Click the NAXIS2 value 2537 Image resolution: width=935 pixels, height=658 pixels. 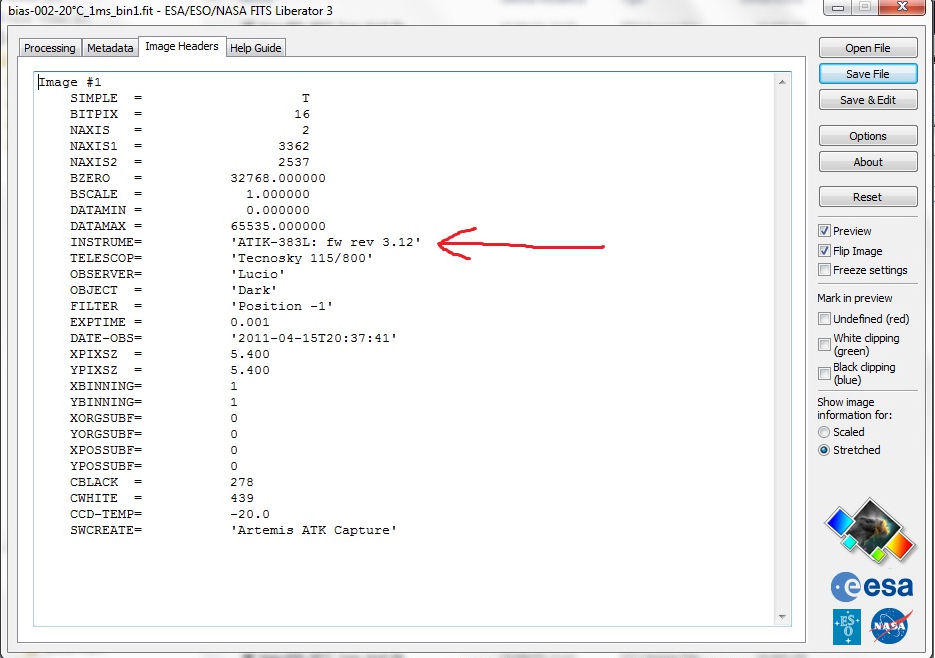coord(294,162)
